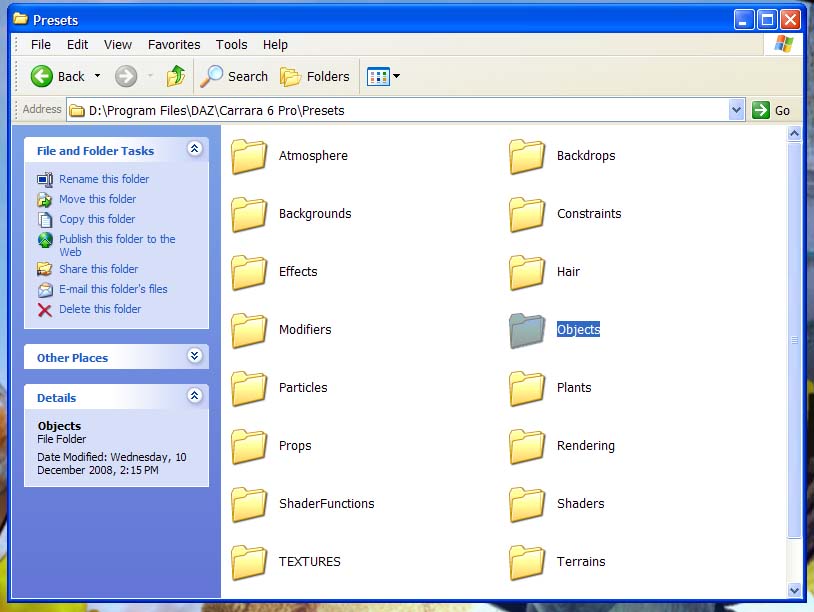Image resolution: width=814 pixels, height=612 pixels.
Task: Select the Atmosphere folder icon
Action: click(249, 156)
